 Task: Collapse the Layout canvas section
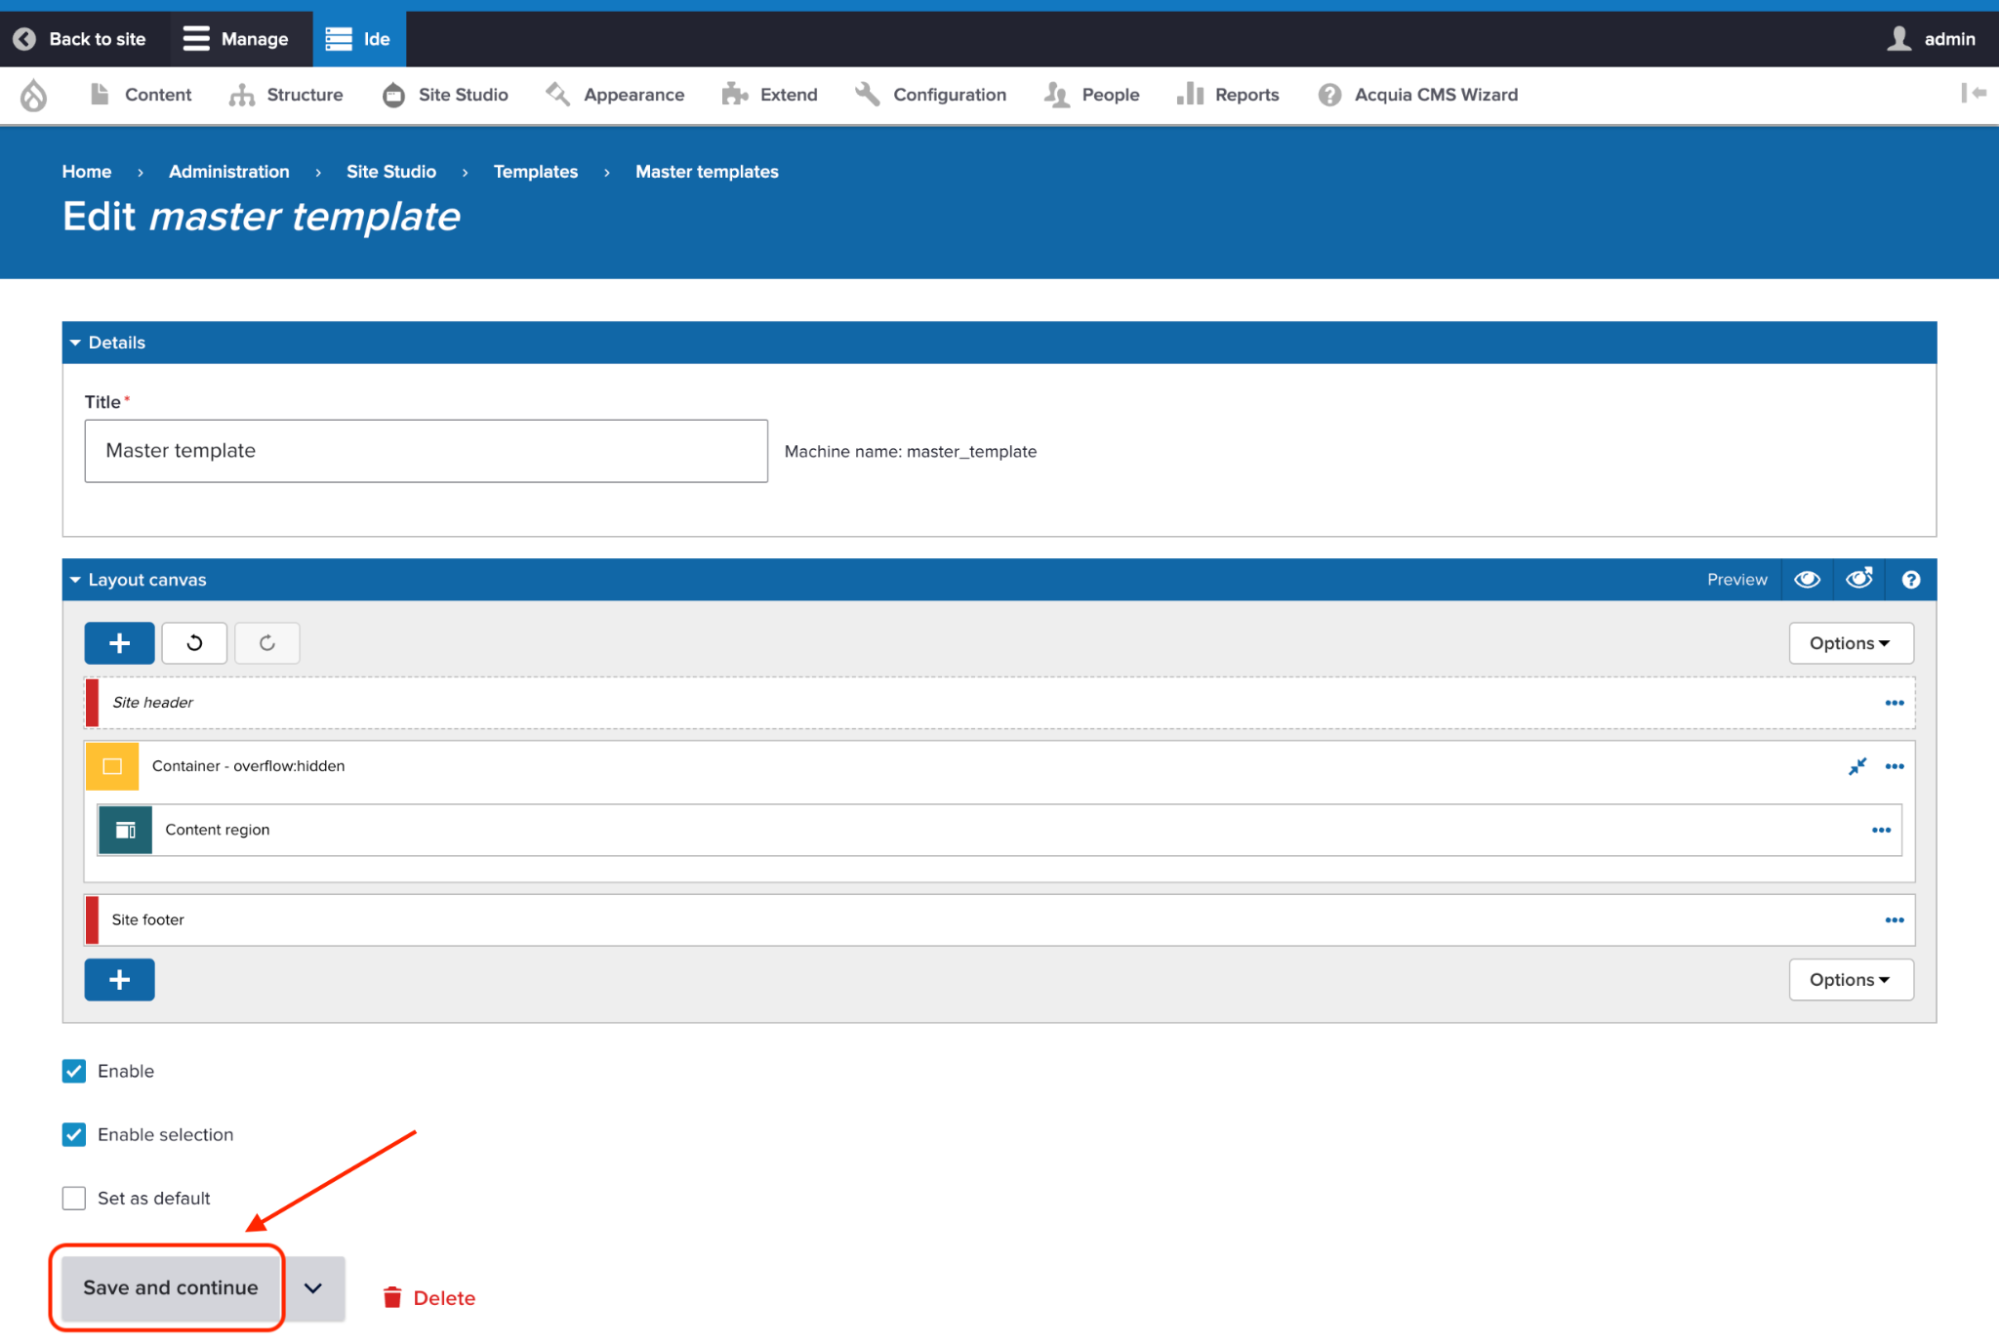137,580
